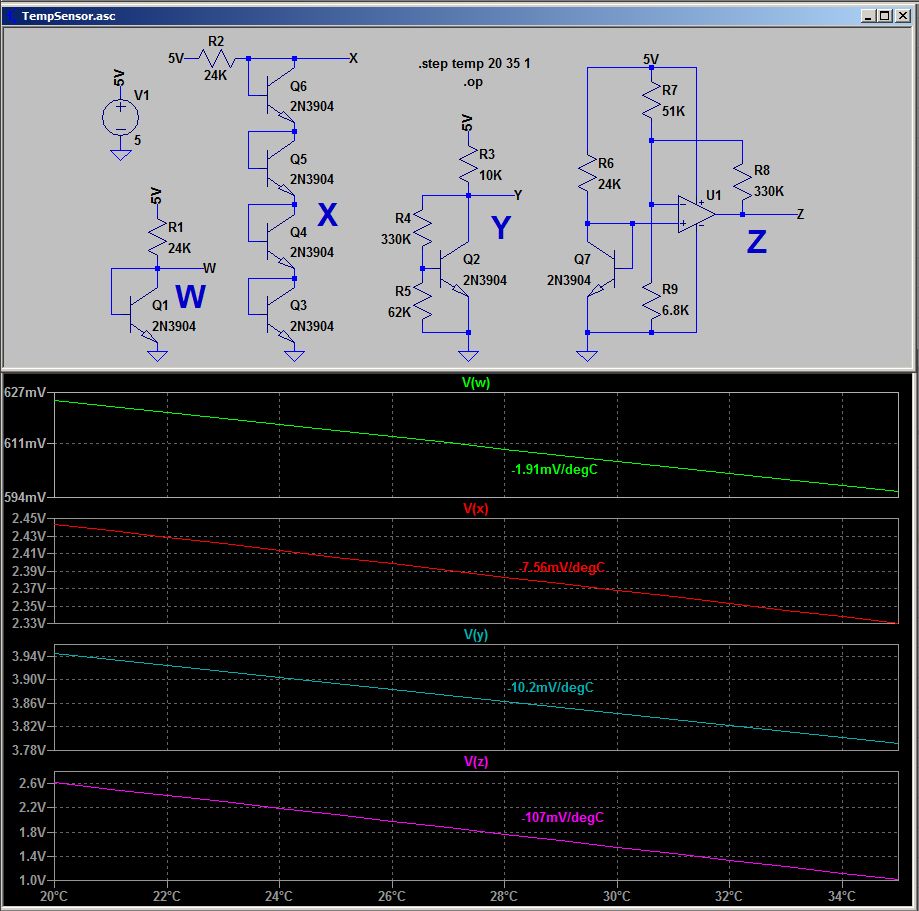Screen dimensions: 919x911
Task: Click ground symbol under Q7 circuit
Action: (x=587, y=356)
